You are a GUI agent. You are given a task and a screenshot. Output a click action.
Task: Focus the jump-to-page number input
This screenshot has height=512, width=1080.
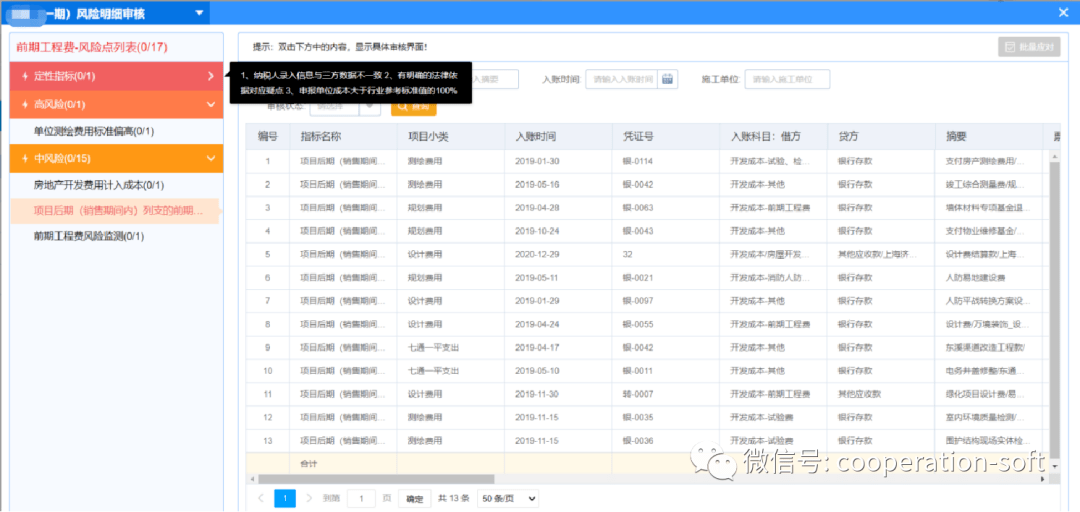click(361, 498)
